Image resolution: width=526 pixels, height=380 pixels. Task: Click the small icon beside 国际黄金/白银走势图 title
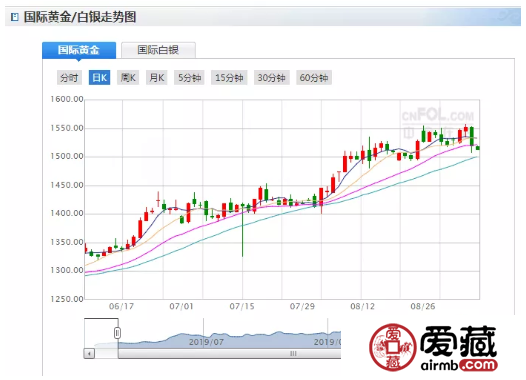coord(14,17)
